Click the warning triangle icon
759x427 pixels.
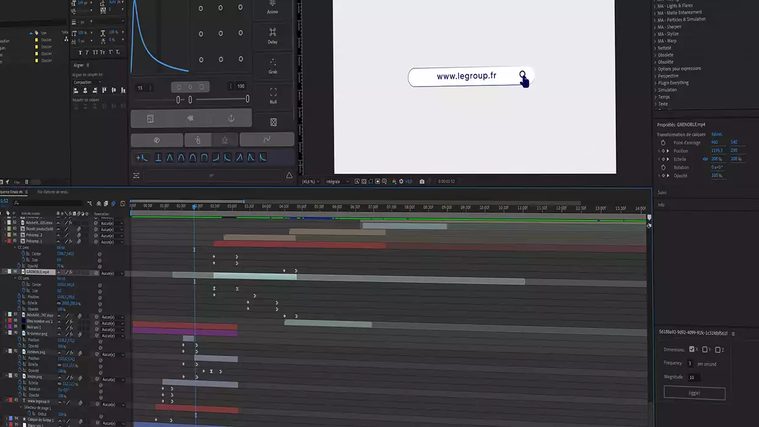[289, 175]
